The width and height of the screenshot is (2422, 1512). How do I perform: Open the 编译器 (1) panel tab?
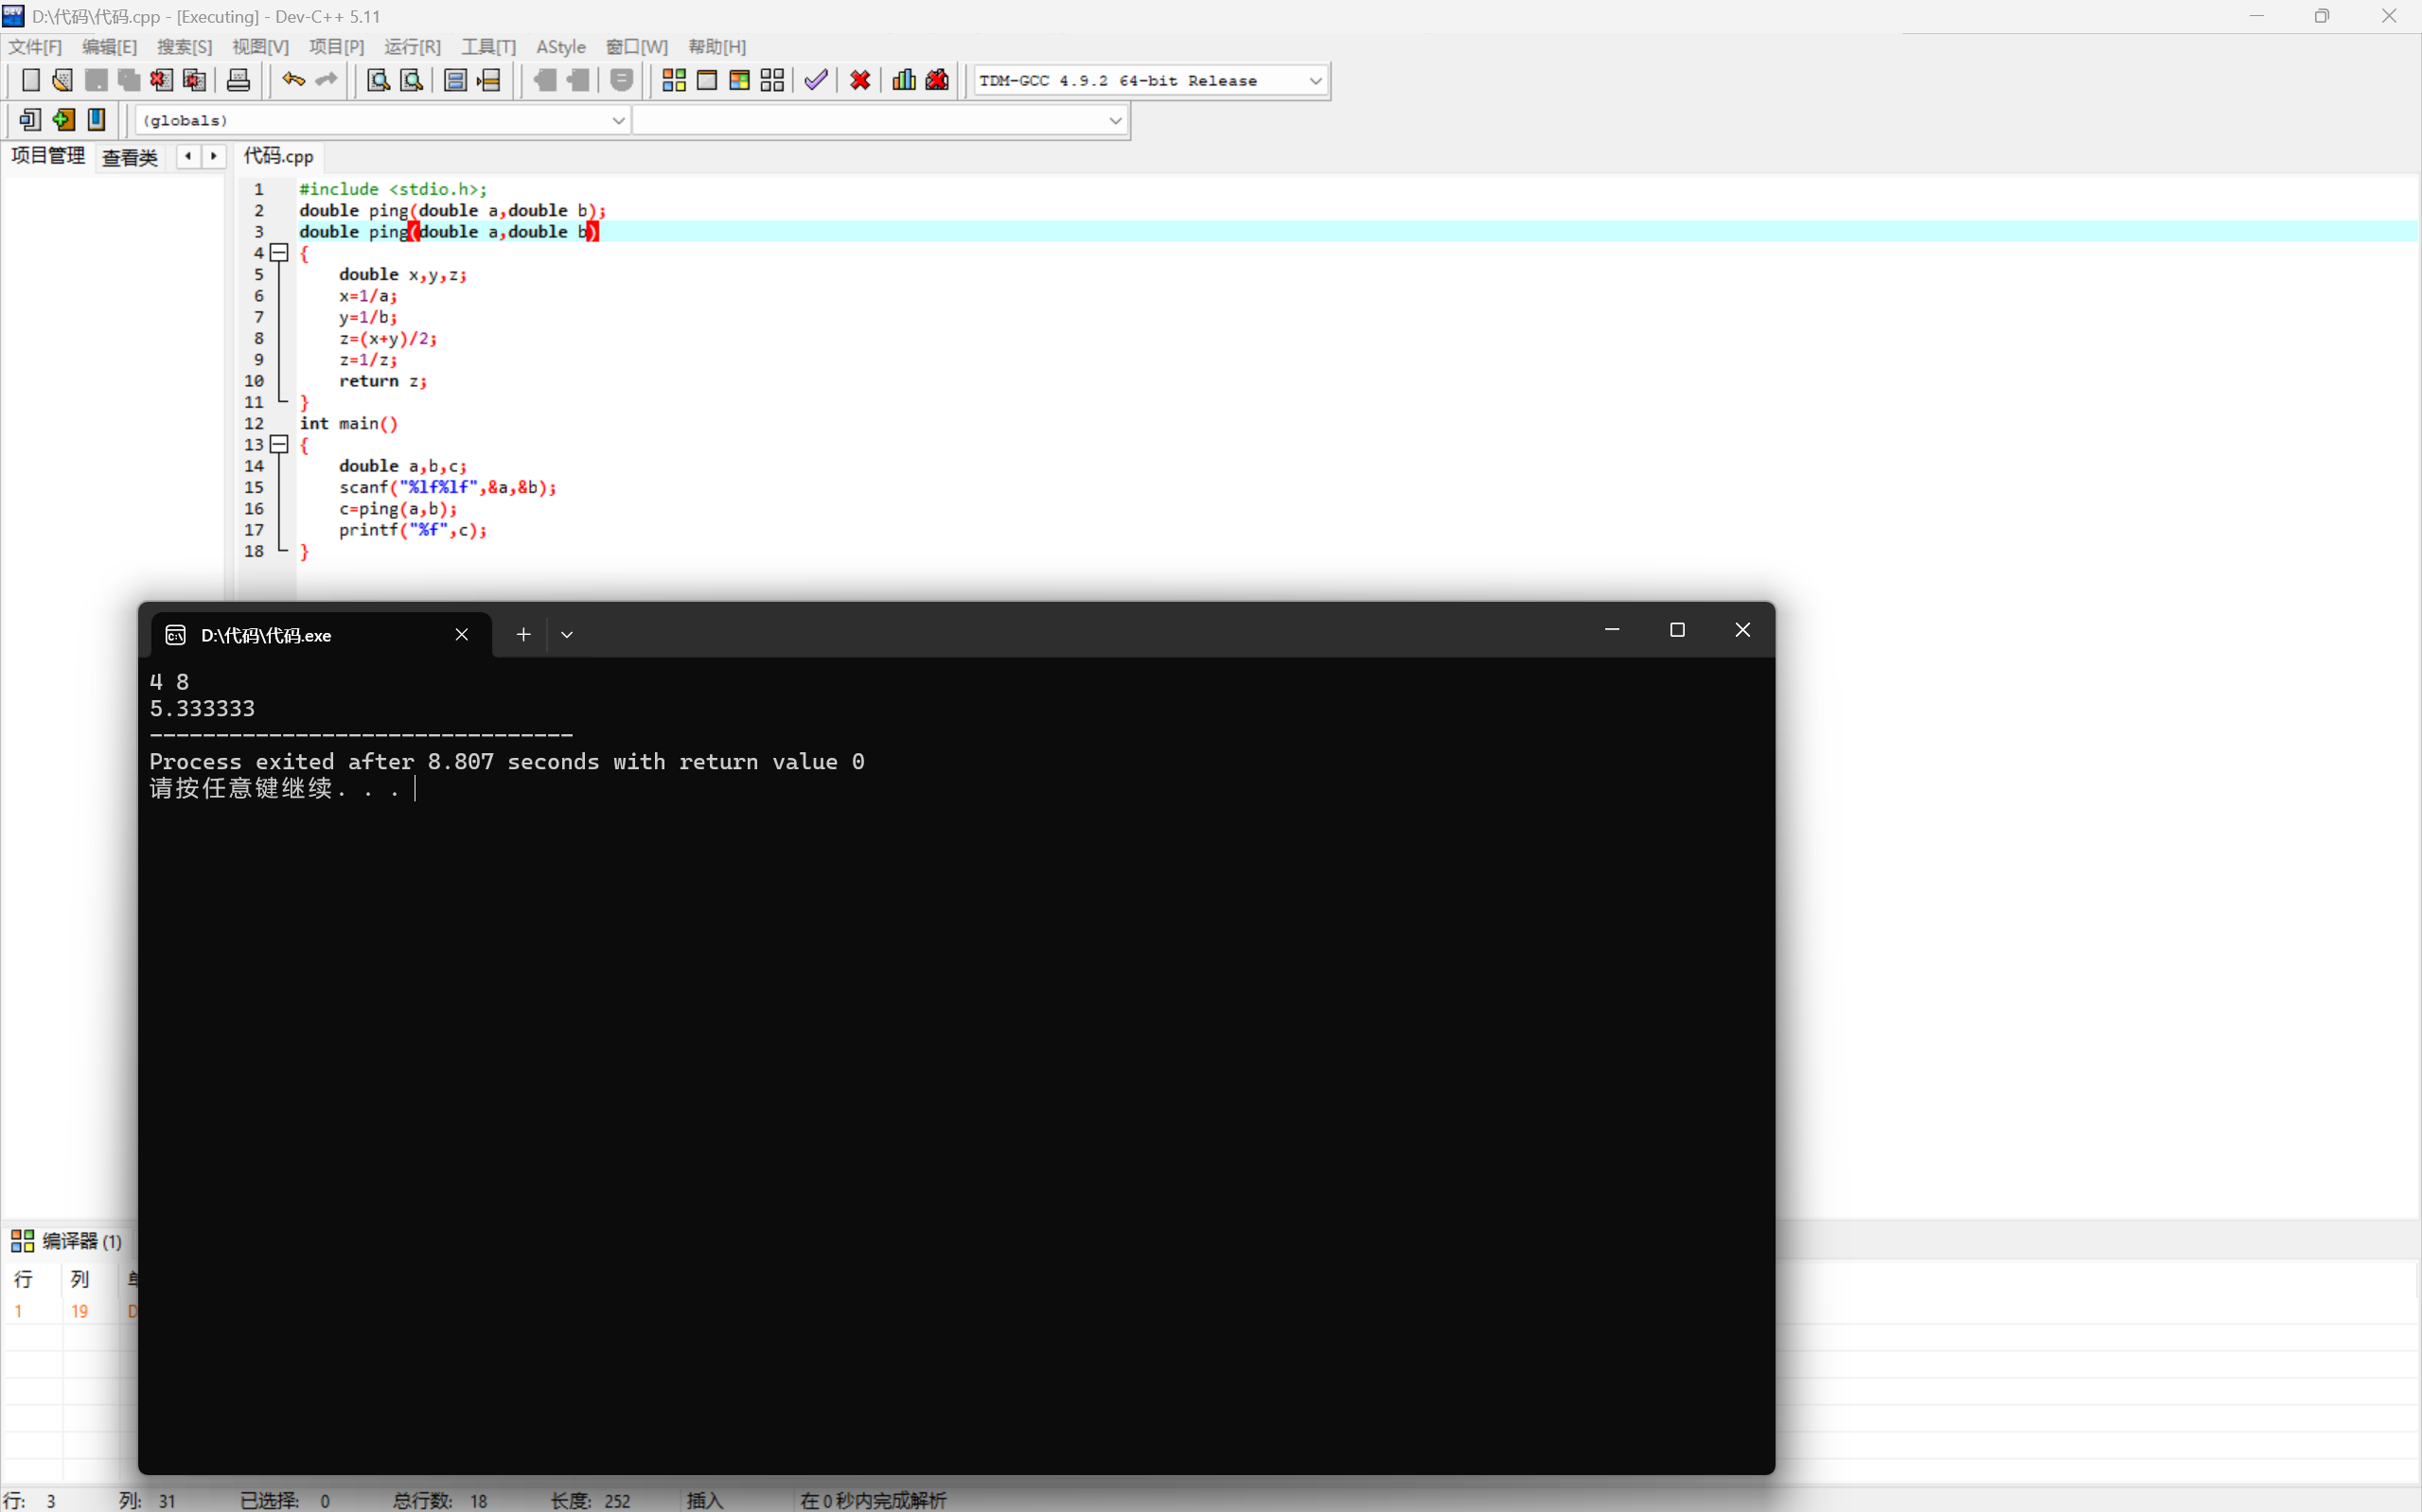click(68, 1241)
